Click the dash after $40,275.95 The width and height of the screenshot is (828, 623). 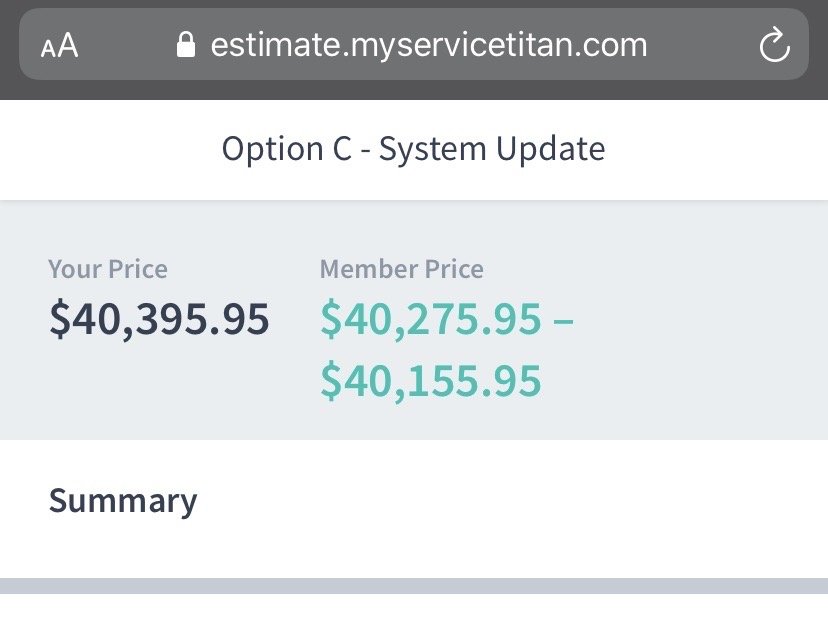[563, 320]
